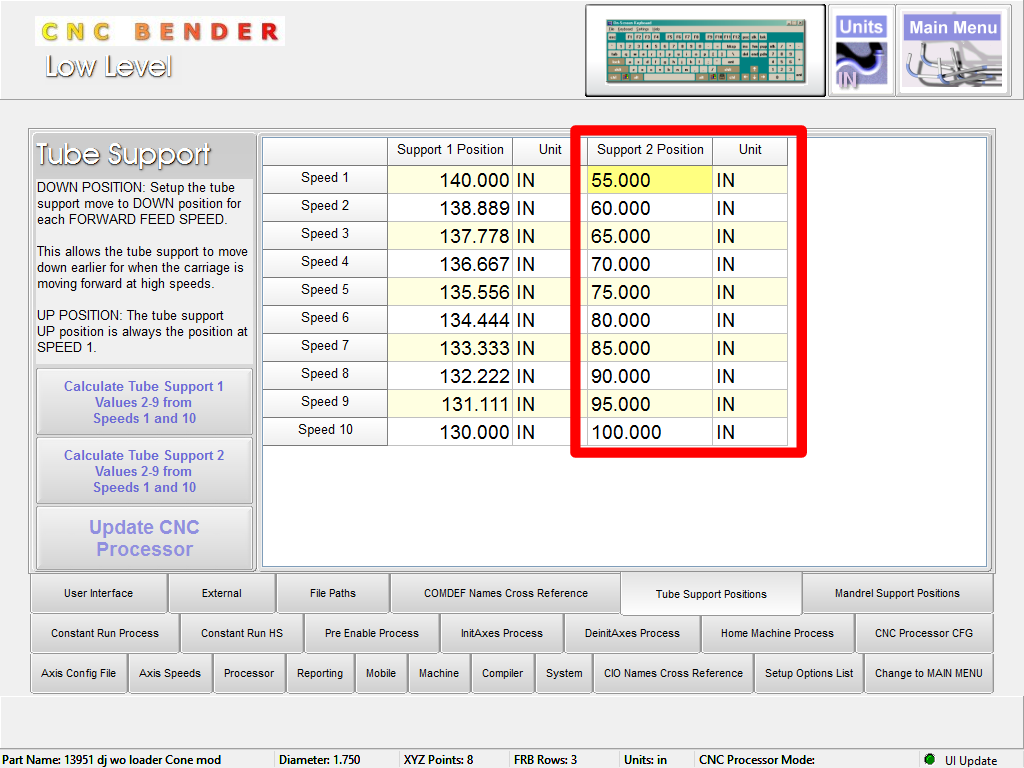Viewport: 1024px width, 768px height.
Task: Open the Axis Speeds tab
Action: [x=170, y=673]
